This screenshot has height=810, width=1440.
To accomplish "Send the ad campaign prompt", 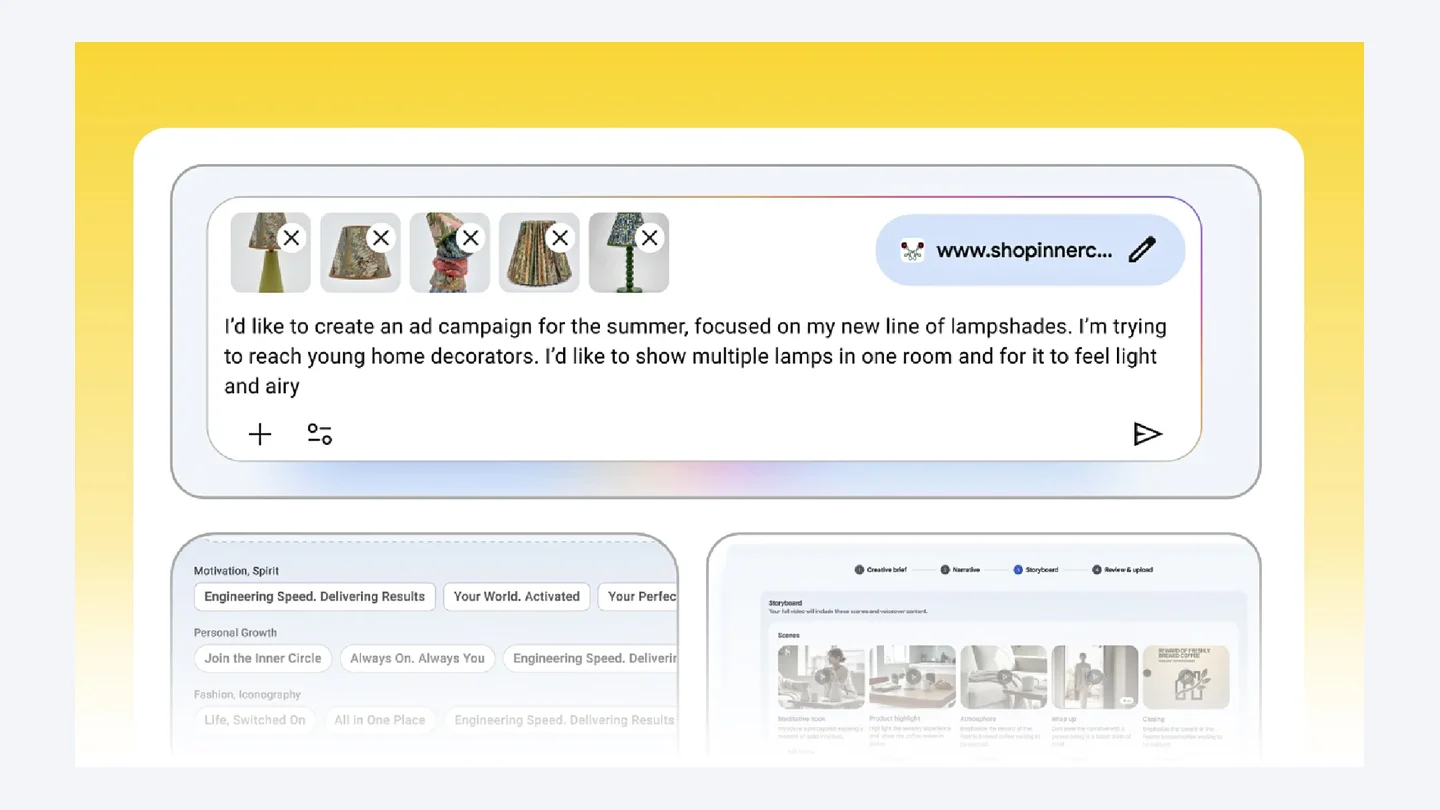I will (1147, 434).
